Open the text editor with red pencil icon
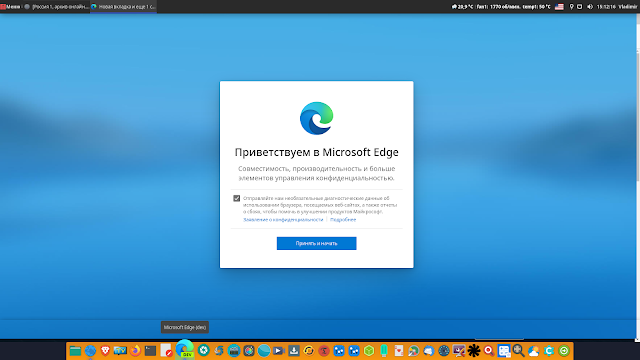 click(x=166, y=351)
